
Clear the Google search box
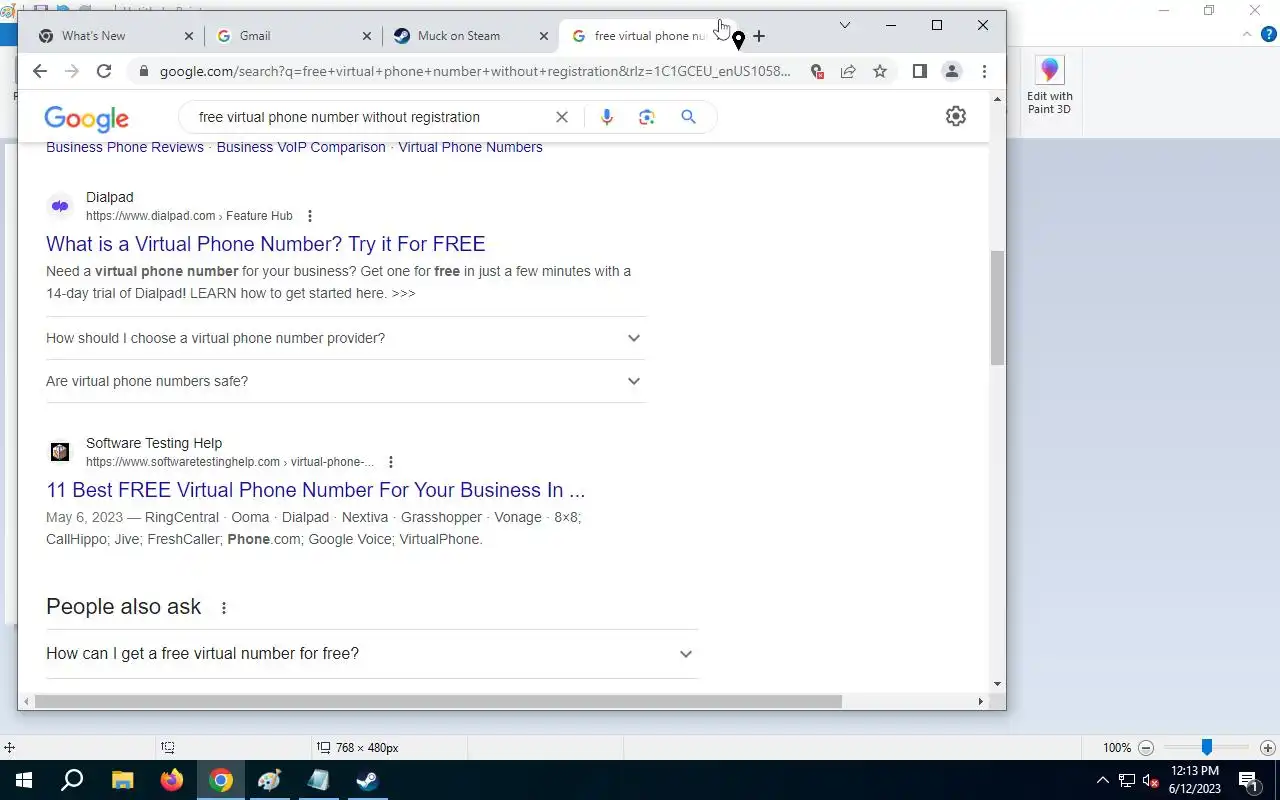[562, 117]
